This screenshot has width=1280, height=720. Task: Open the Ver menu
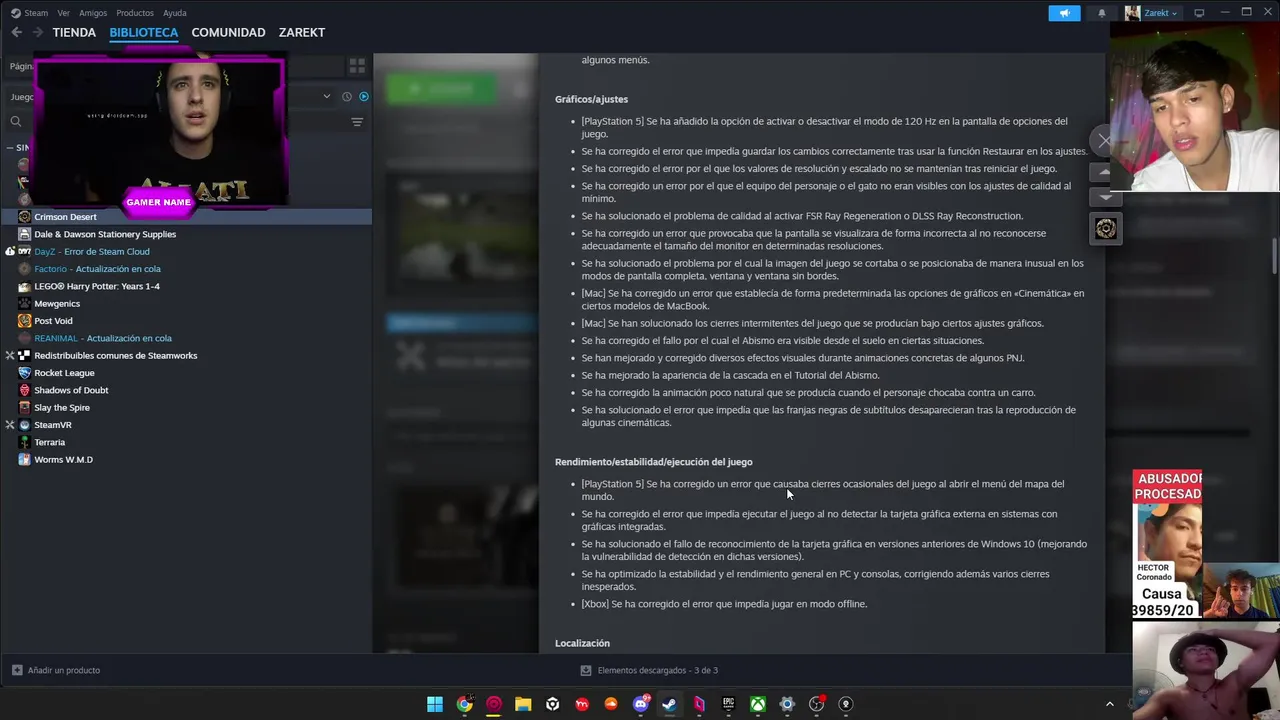click(63, 13)
